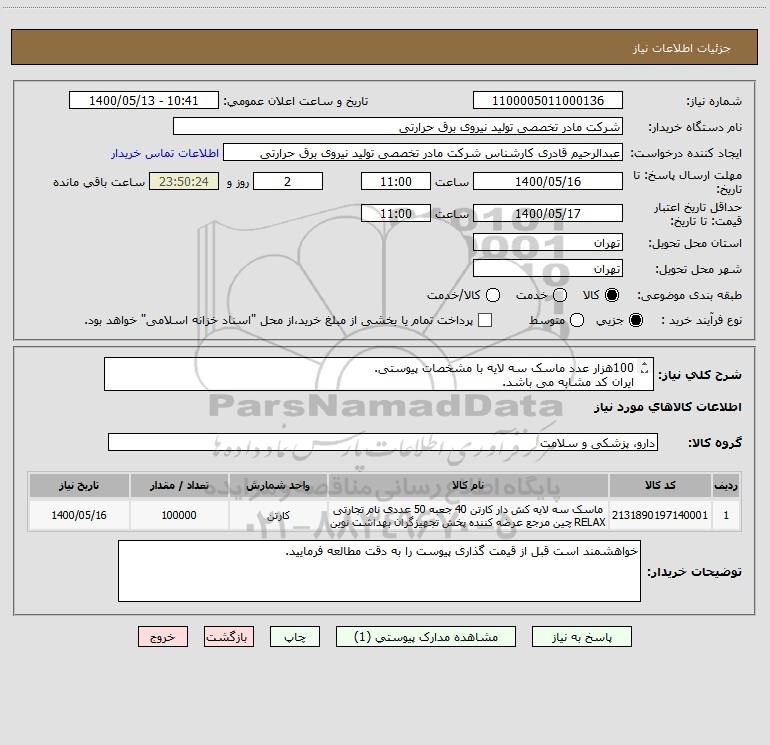
Task: Click the کد کالا column header
Action: coord(660,485)
